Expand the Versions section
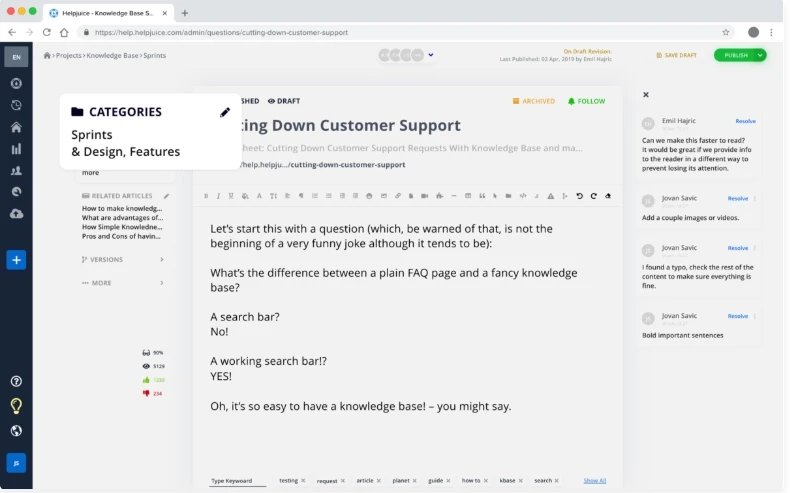The image size is (790, 493). point(123,259)
